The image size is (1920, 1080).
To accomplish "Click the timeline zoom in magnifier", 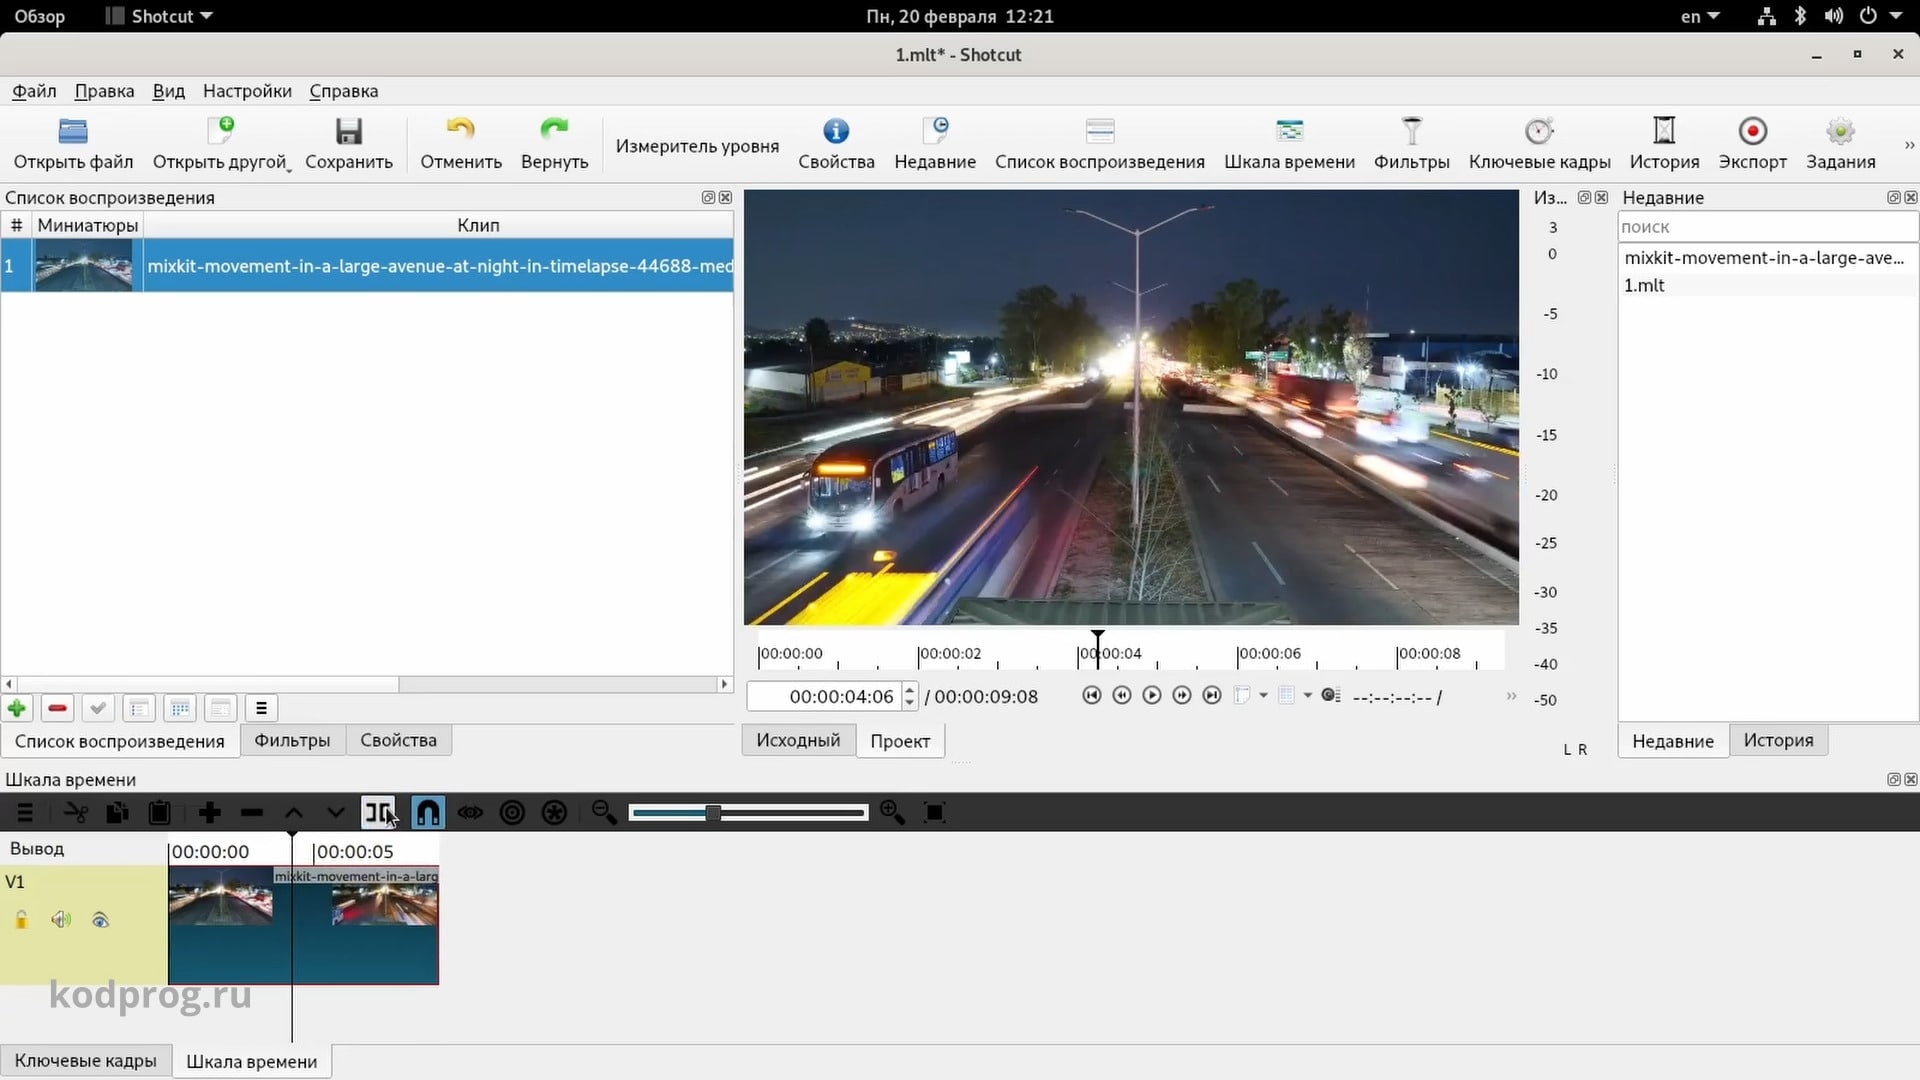I will tap(892, 813).
